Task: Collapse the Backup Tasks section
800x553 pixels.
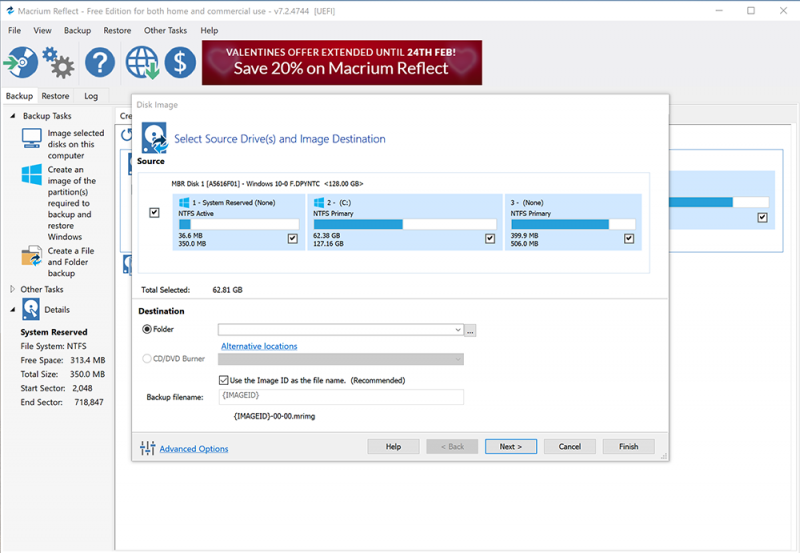Action: 12,116
